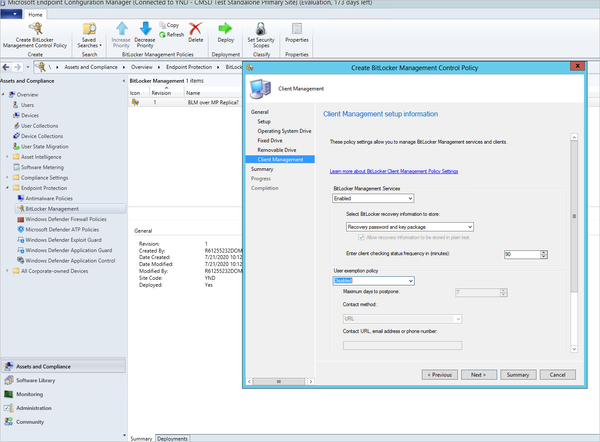Go to Operating System Drive step
Image resolution: width=600 pixels, height=442 pixels.
point(284,131)
